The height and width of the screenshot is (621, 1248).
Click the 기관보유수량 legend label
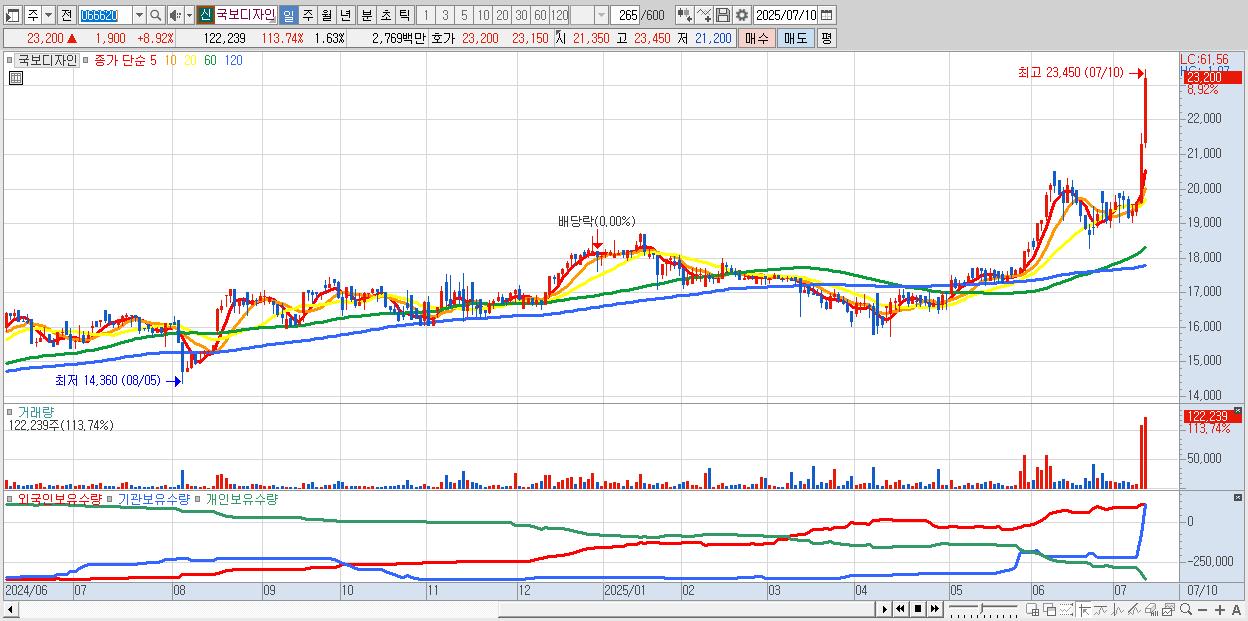(x=153, y=498)
